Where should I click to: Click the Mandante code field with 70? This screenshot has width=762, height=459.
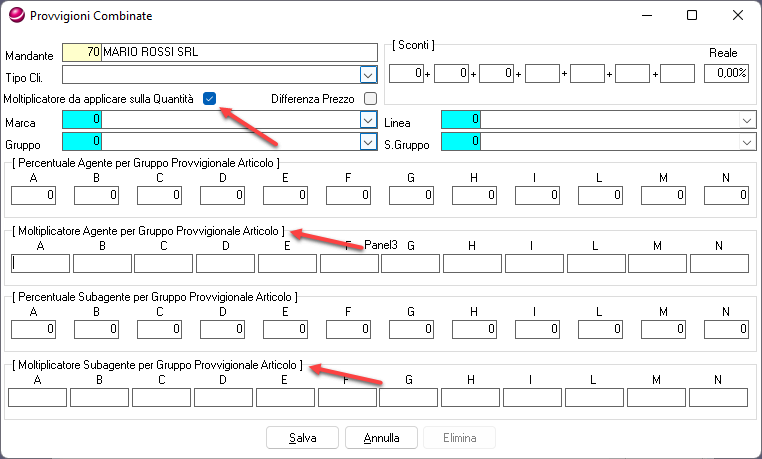[82, 53]
